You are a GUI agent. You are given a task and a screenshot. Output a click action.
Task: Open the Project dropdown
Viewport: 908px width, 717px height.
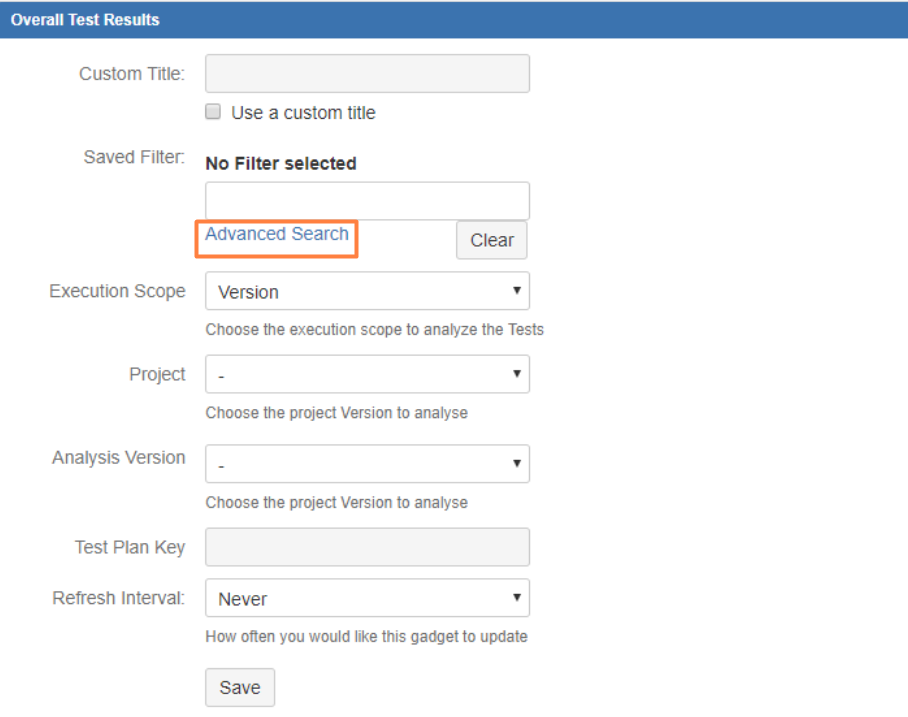point(367,375)
